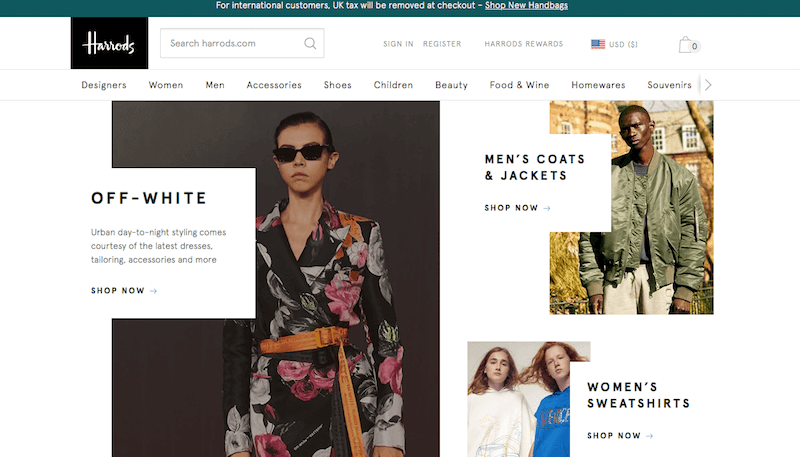Expand navigation with right chevron arrow
800x457 pixels.
(x=708, y=85)
